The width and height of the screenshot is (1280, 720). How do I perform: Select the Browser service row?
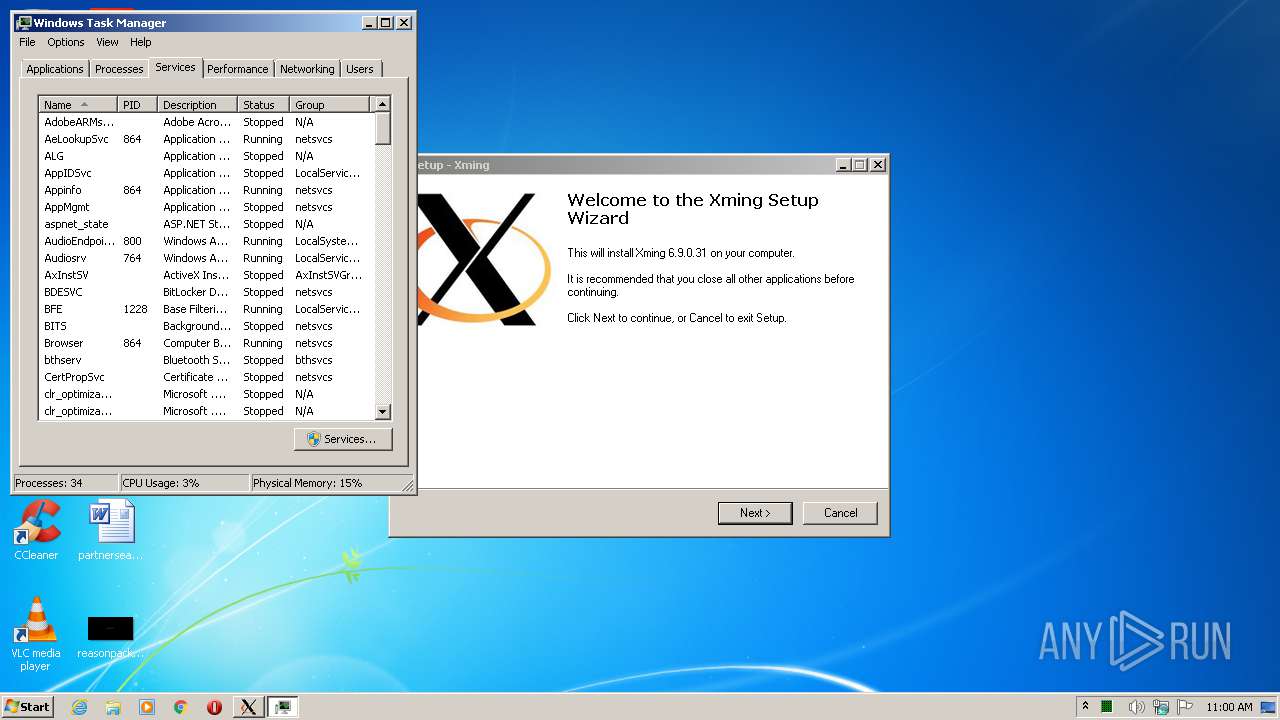(206, 343)
